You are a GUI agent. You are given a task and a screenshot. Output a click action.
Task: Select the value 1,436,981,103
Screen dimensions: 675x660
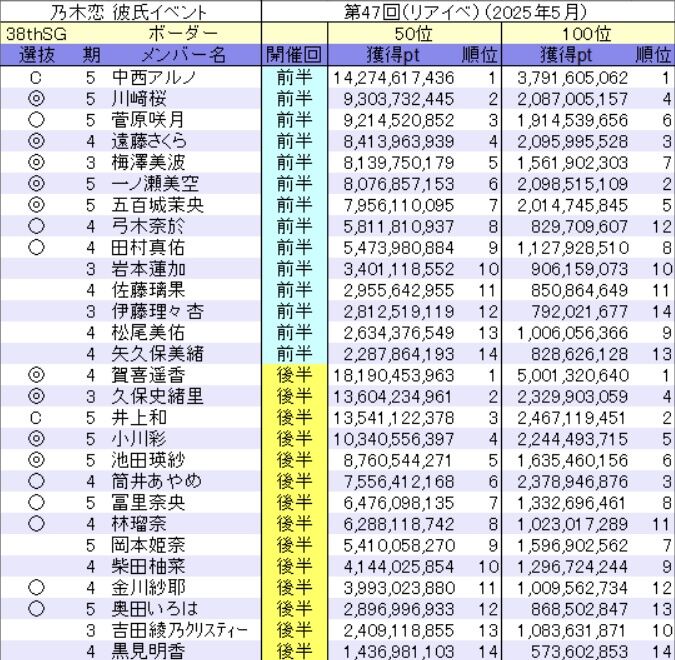399,651
